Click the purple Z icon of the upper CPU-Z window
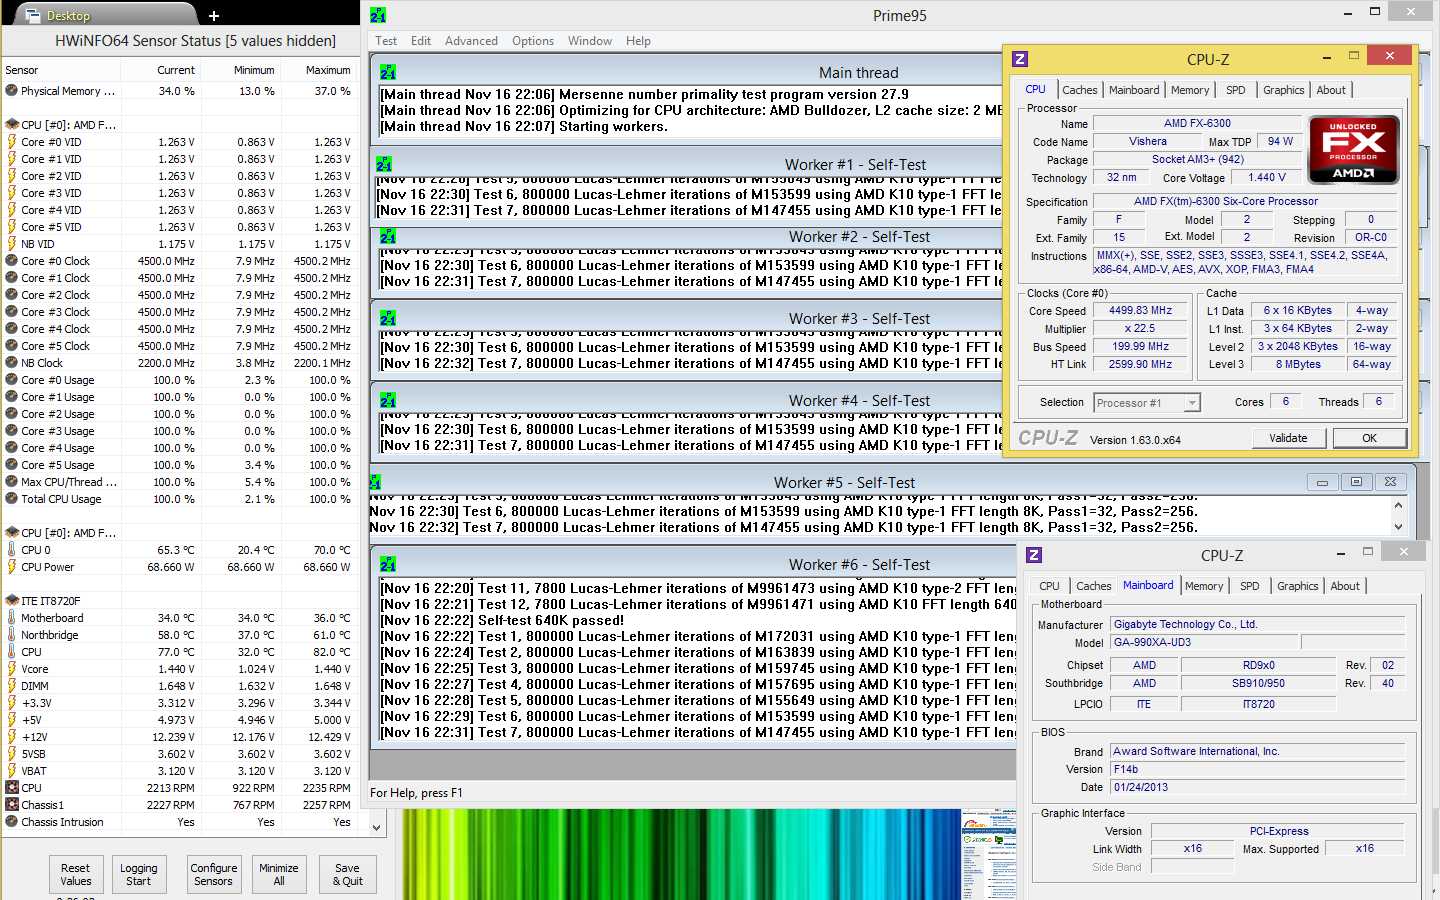 (1020, 59)
